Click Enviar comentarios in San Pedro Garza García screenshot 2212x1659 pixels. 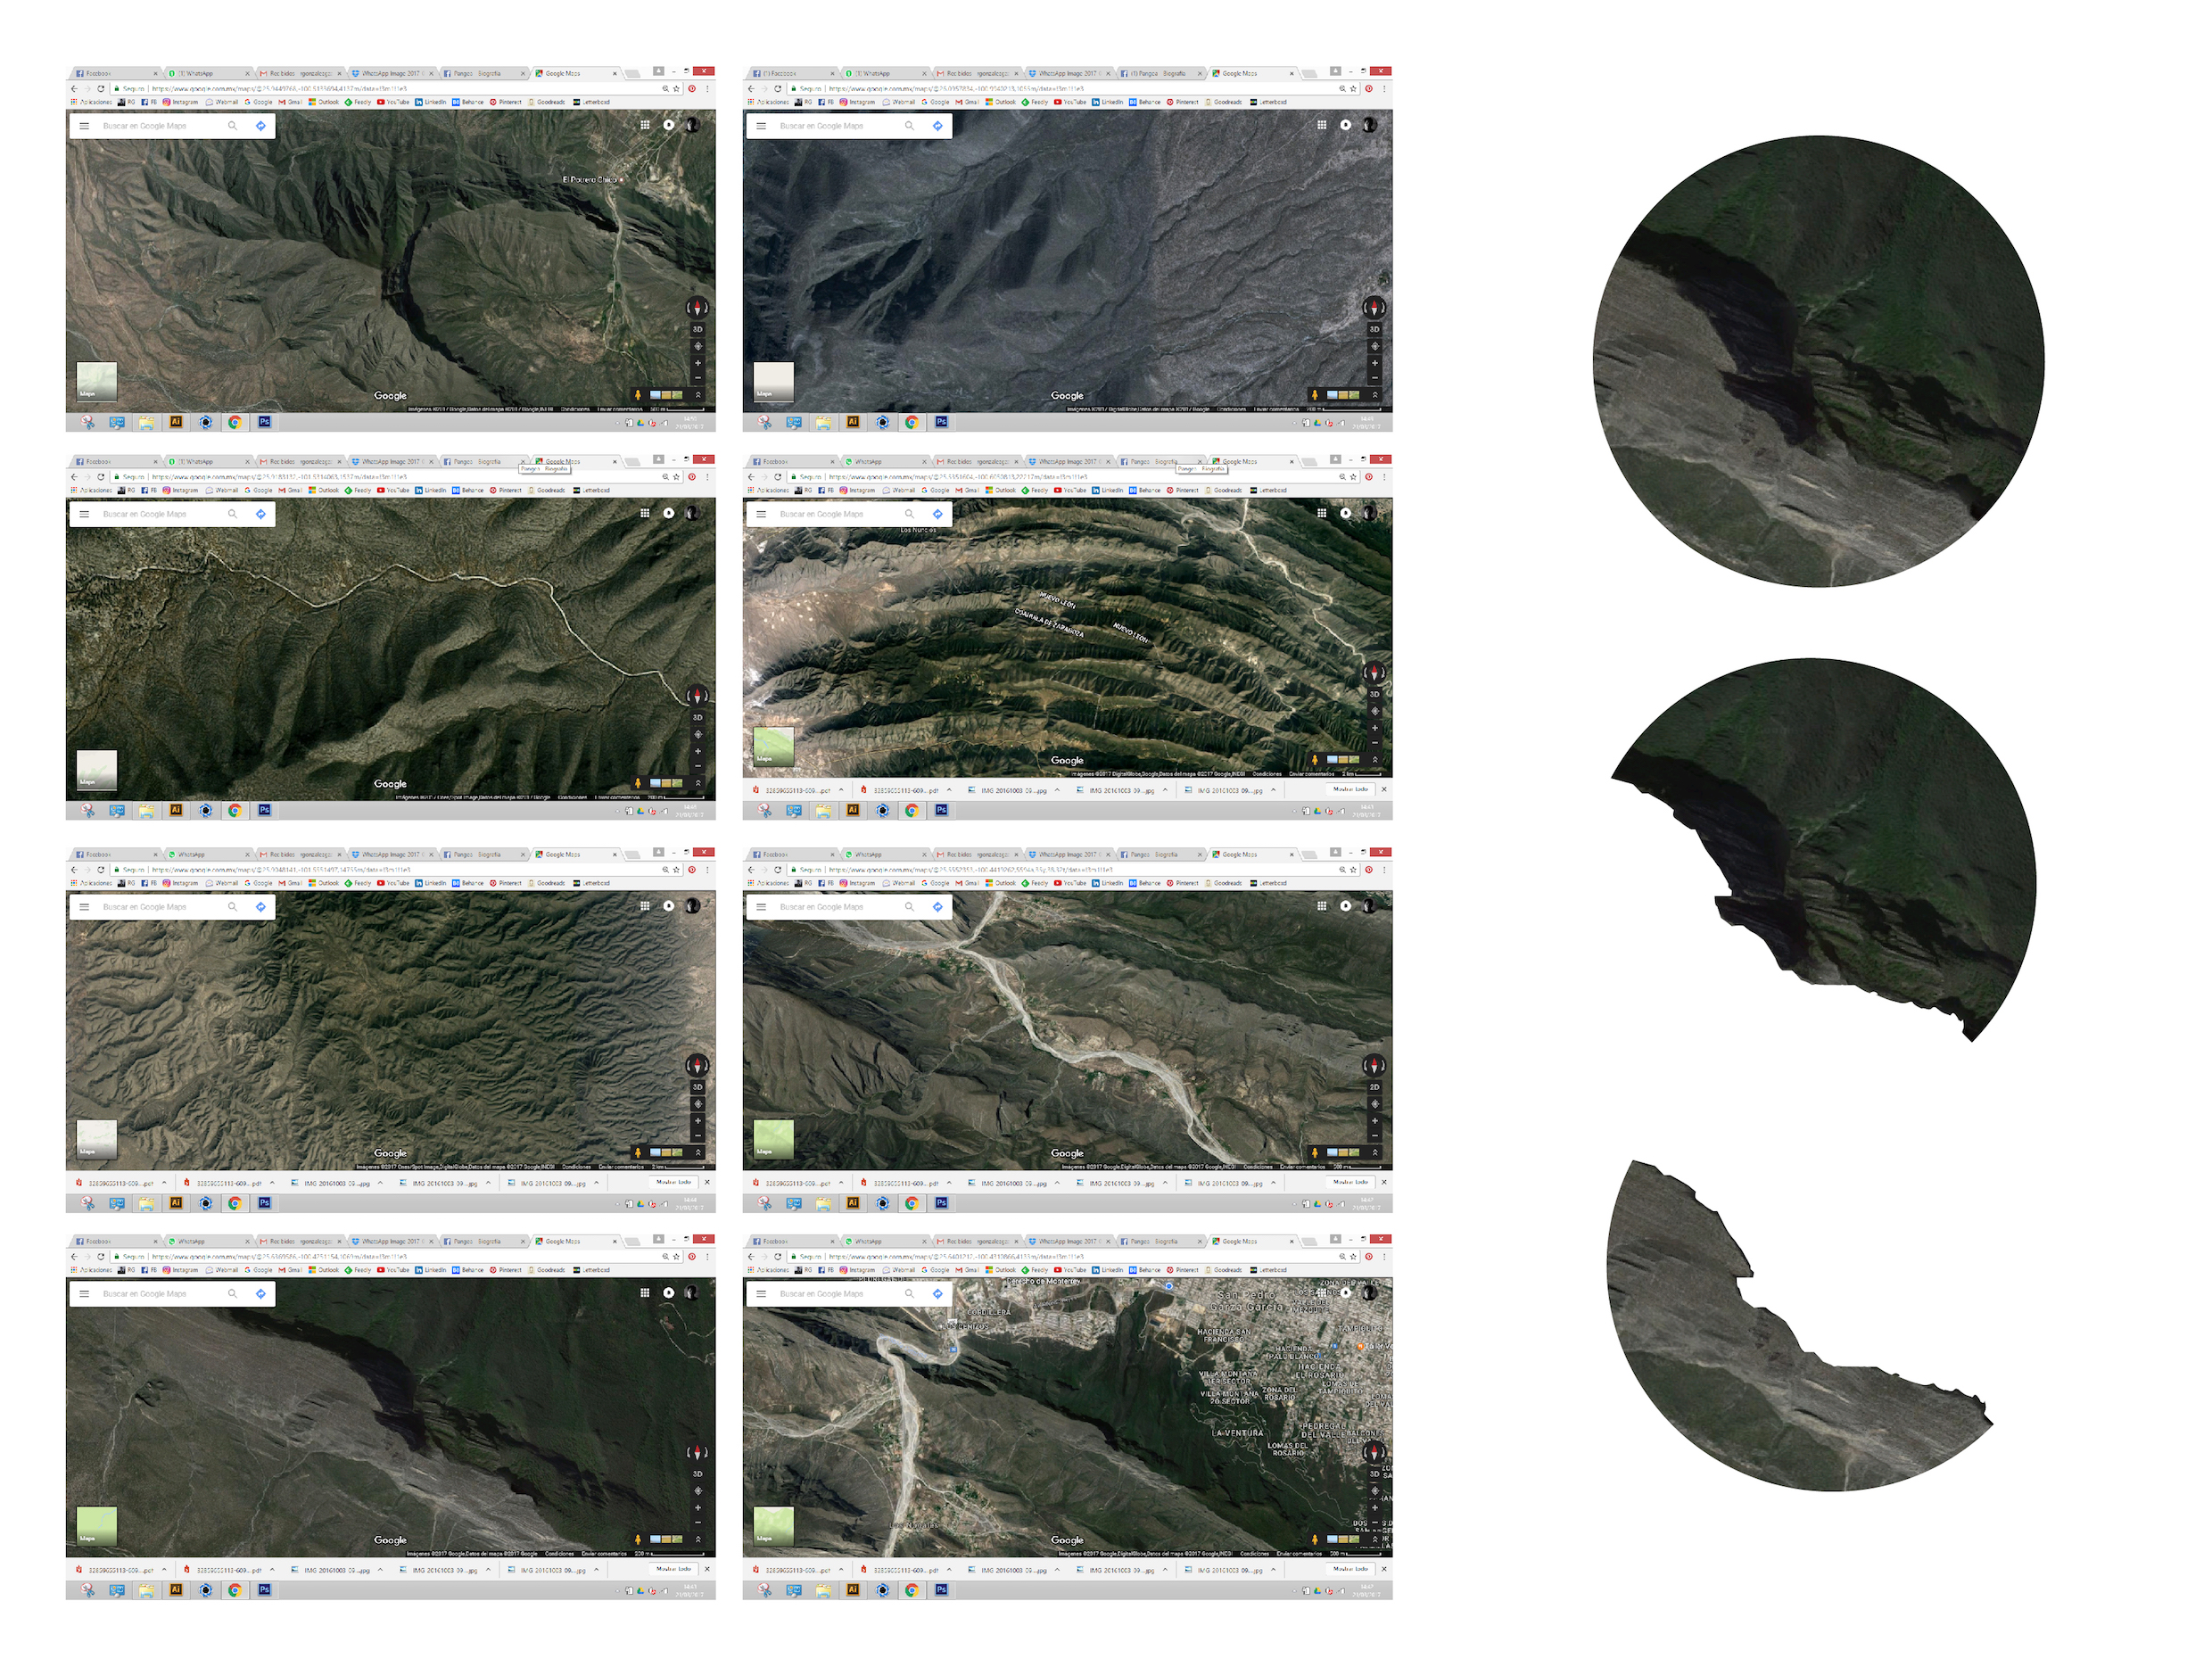pos(1300,1554)
